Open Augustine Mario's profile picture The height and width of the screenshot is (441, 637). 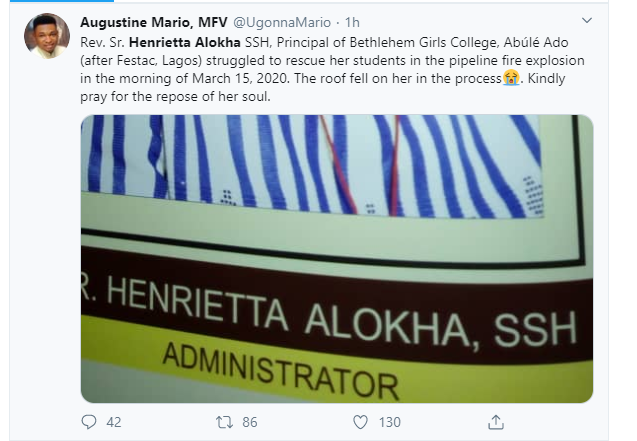click(47, 37)
